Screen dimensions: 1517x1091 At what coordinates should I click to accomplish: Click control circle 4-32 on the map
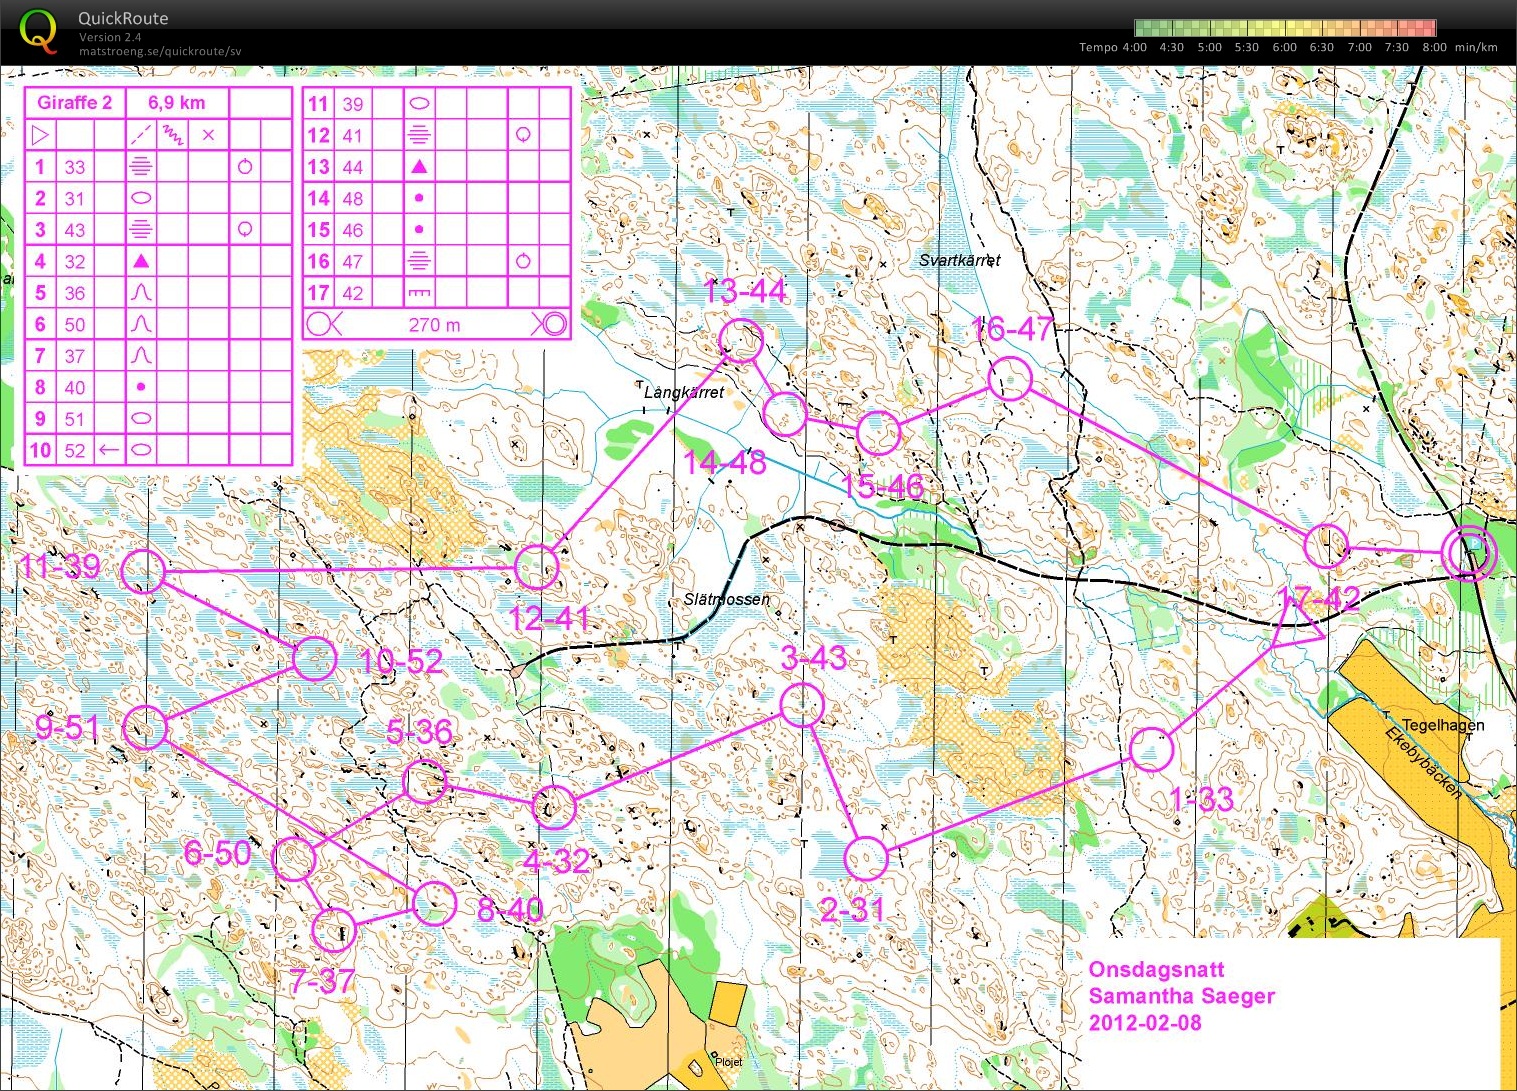pyautogui.click(x=554, y=806)
